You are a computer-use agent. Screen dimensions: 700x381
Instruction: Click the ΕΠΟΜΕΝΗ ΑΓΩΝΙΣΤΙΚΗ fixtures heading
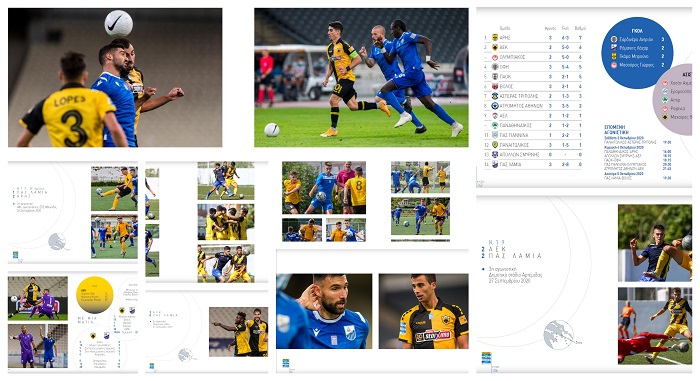point(616,130)
